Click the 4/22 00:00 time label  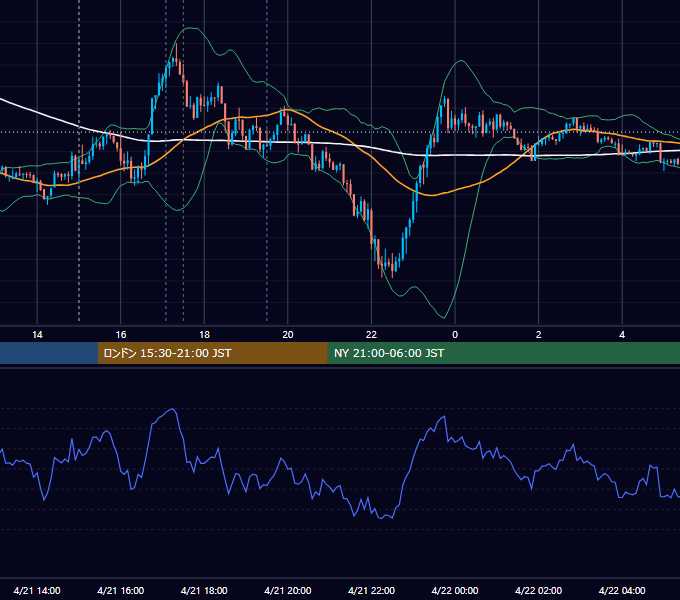(x=455, y=590)
